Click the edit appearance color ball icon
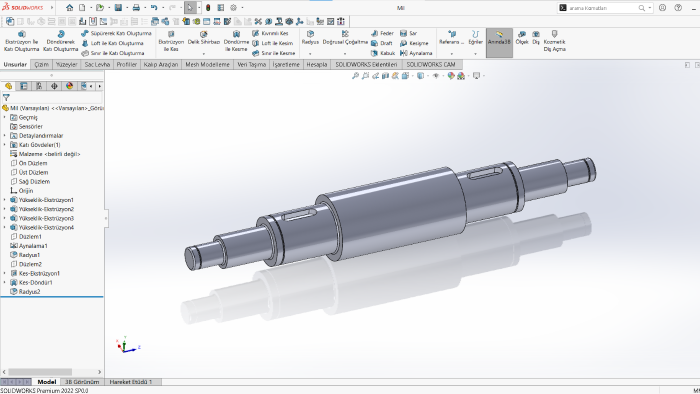This screenshot has height=394, width=700. [451, 76]
